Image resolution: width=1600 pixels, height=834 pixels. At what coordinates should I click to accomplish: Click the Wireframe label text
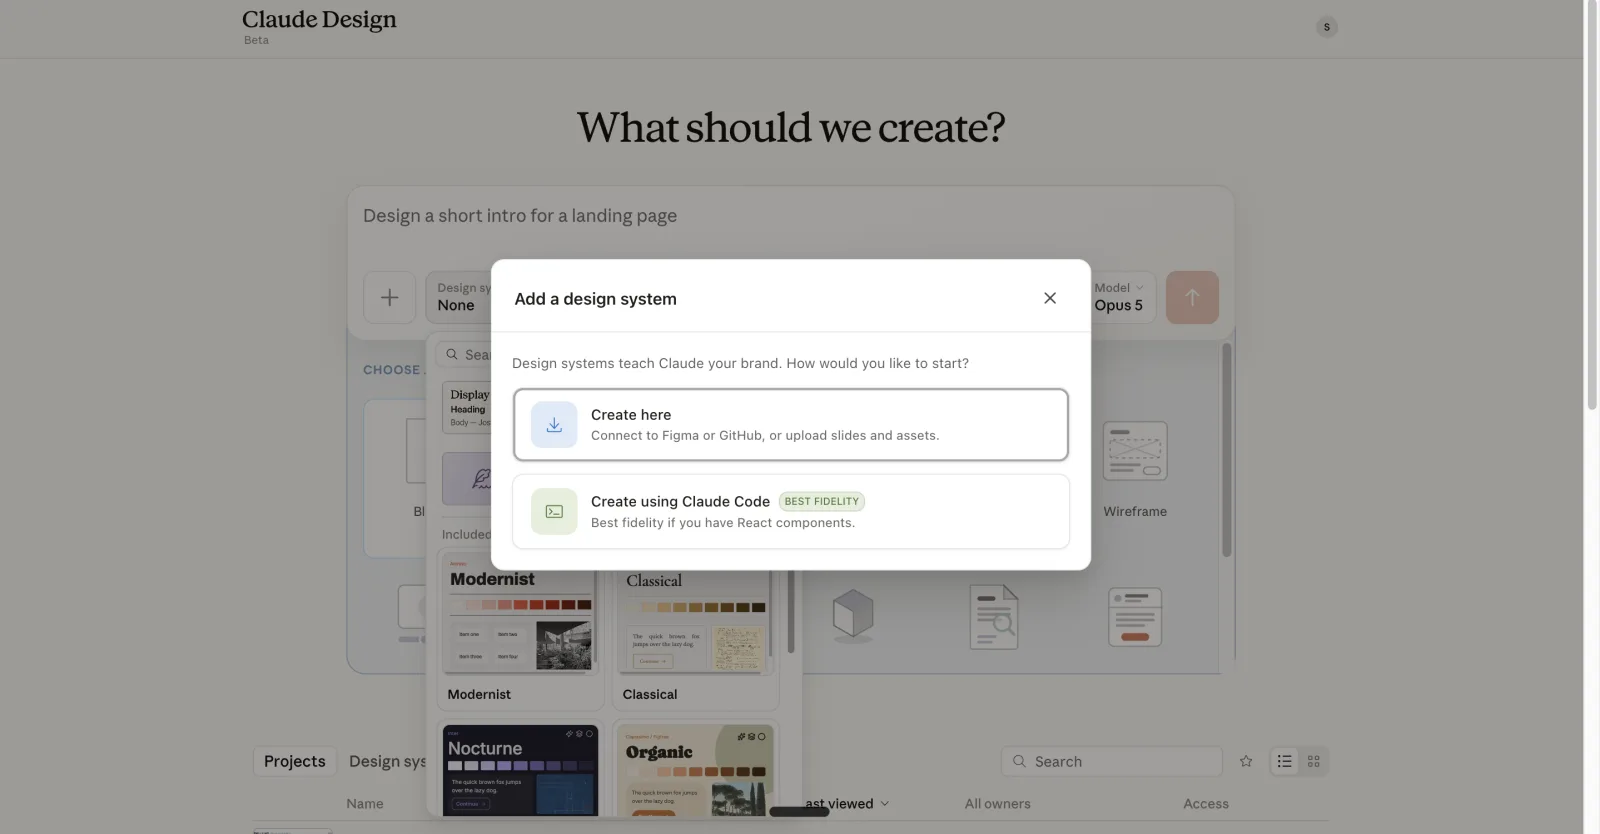tap(1135, 511)
